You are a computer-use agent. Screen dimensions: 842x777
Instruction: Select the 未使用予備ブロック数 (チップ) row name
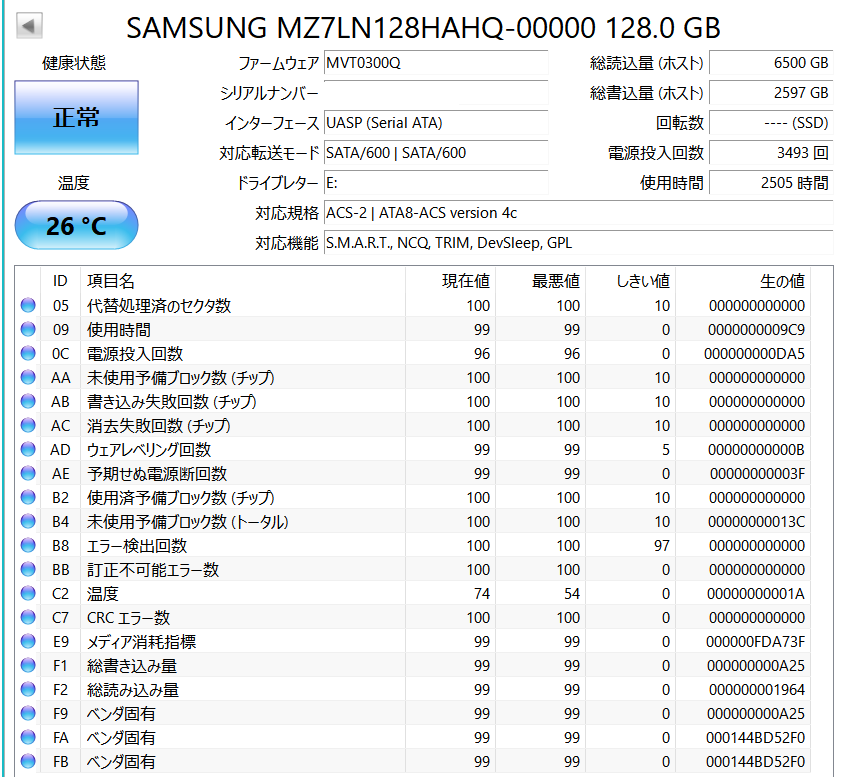coord(180,377)
